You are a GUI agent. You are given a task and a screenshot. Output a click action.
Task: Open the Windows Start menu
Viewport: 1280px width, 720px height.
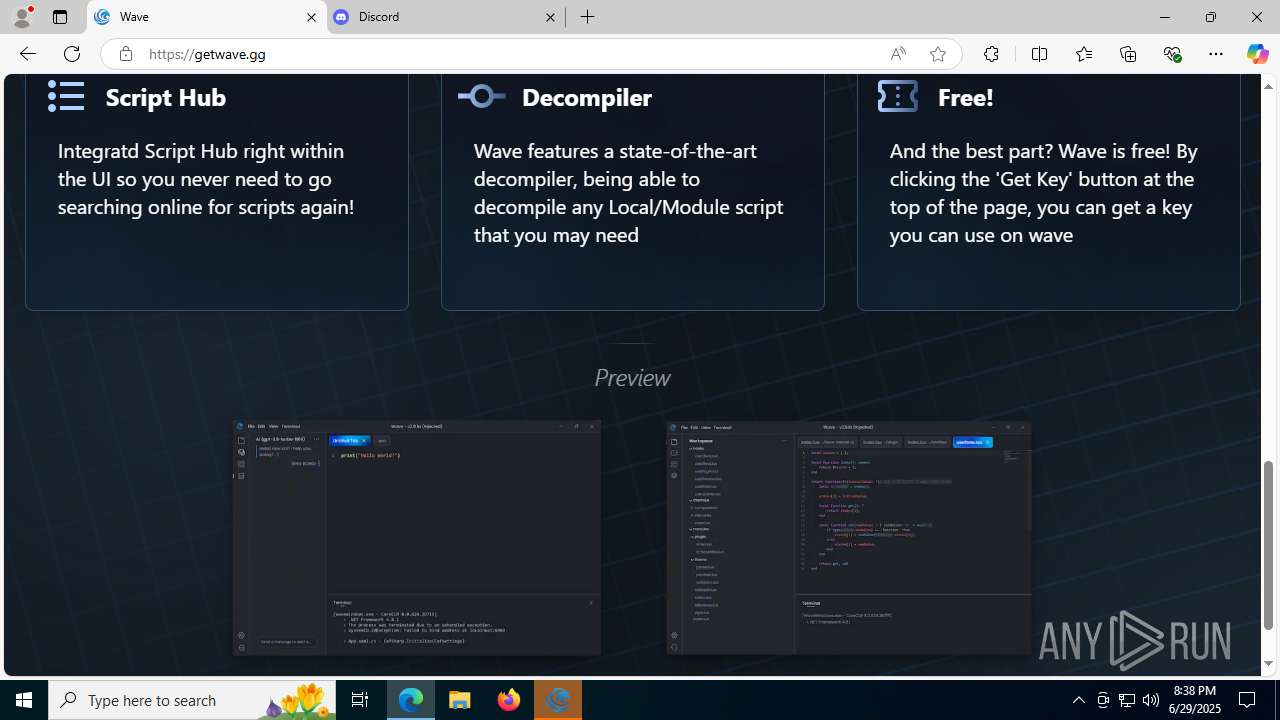point(24,700)
